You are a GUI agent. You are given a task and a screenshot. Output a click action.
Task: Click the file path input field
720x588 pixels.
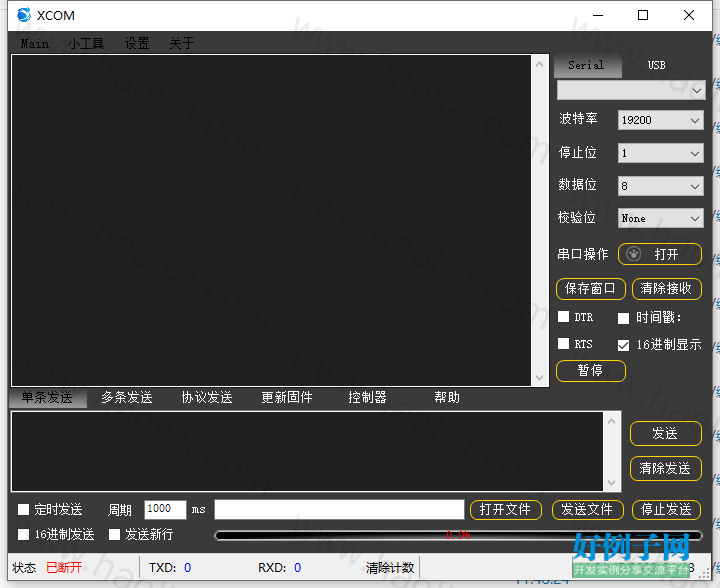pos(339,510)
